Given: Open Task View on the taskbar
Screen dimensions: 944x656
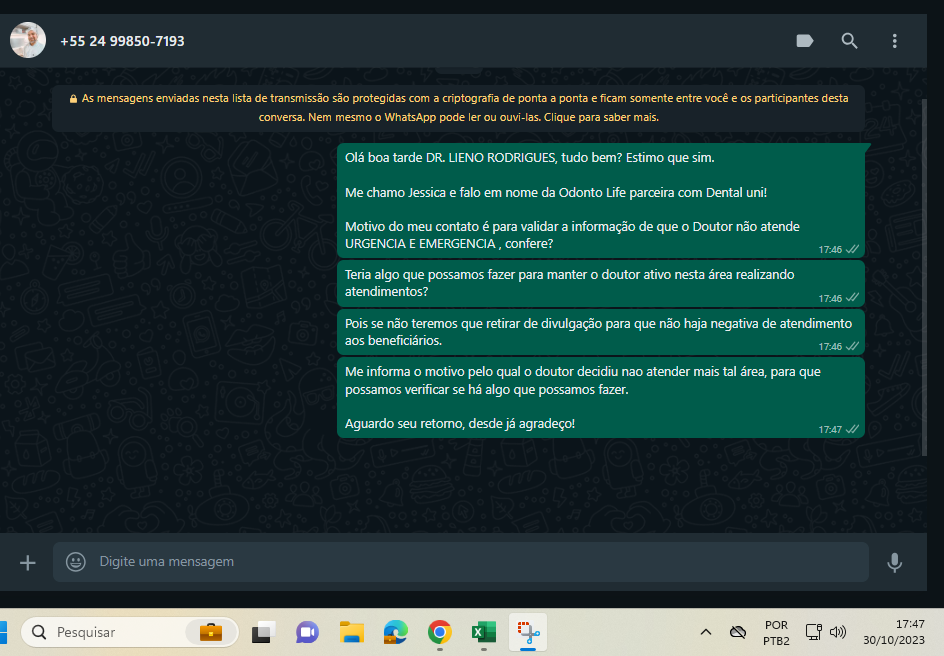Looking at the screenshot, I should [x=263, y=632].
